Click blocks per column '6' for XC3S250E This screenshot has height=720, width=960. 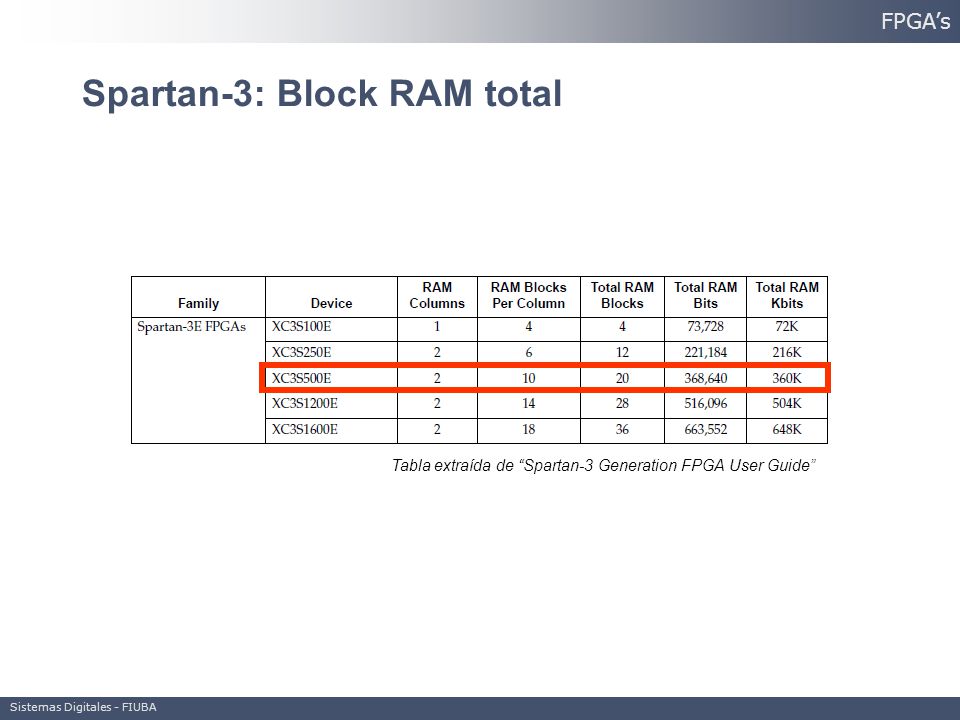[528, 352]
